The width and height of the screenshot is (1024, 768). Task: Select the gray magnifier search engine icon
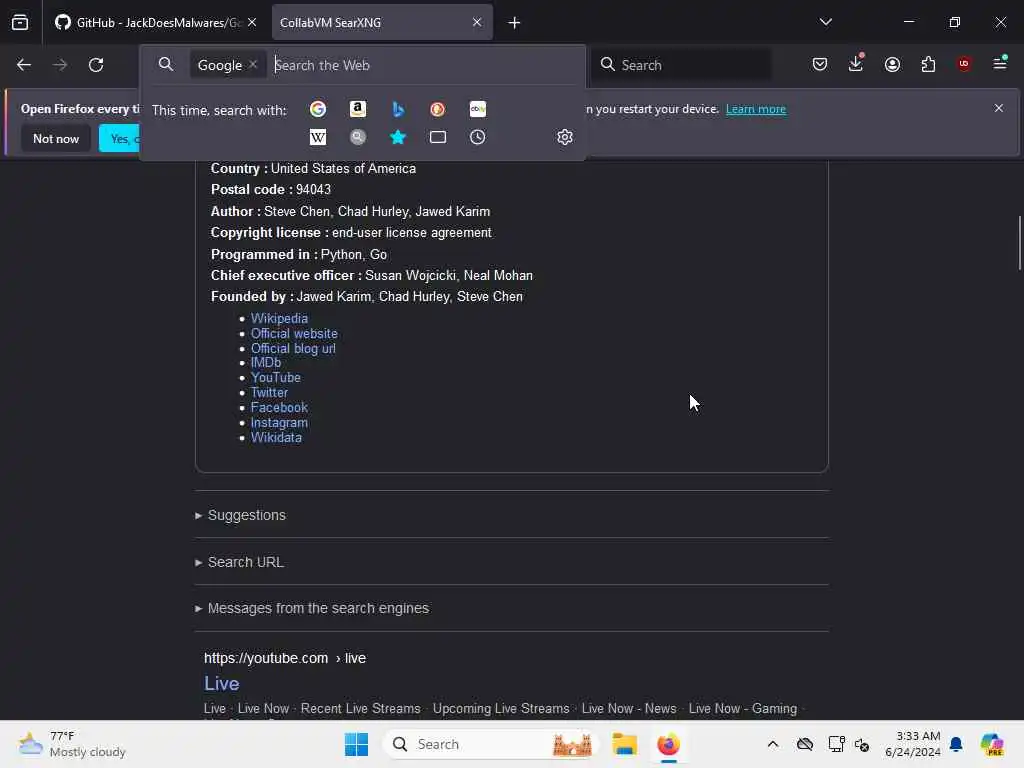coord(358,137)
